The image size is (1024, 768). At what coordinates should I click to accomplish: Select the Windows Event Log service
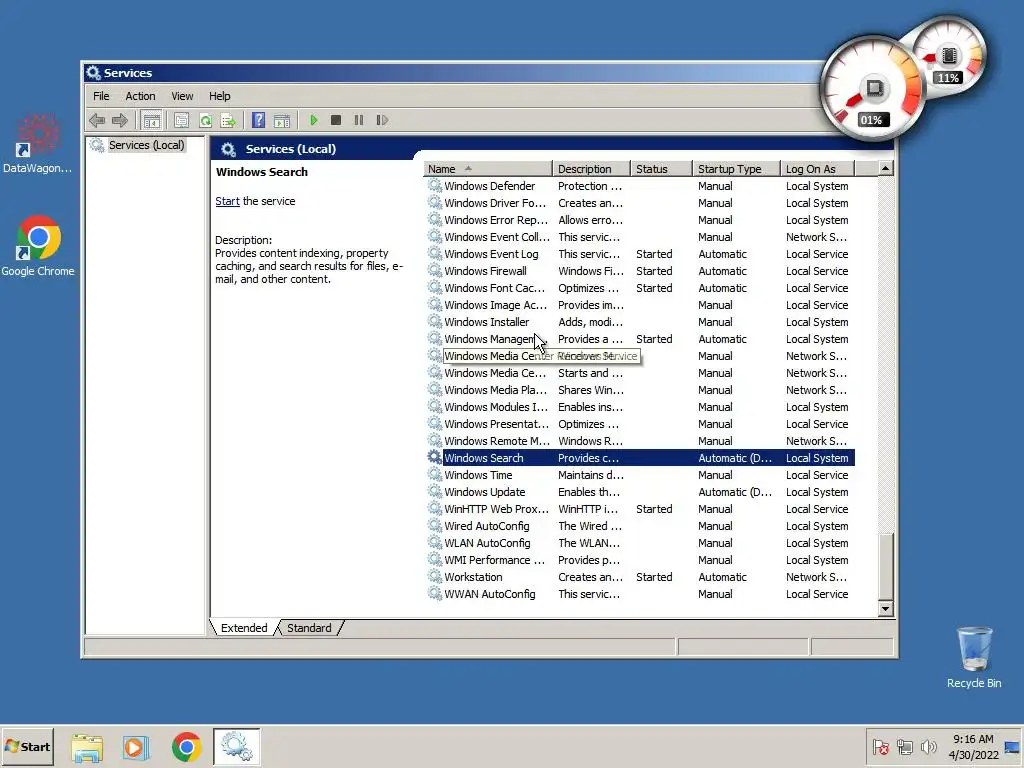click(x=639, y=254)
